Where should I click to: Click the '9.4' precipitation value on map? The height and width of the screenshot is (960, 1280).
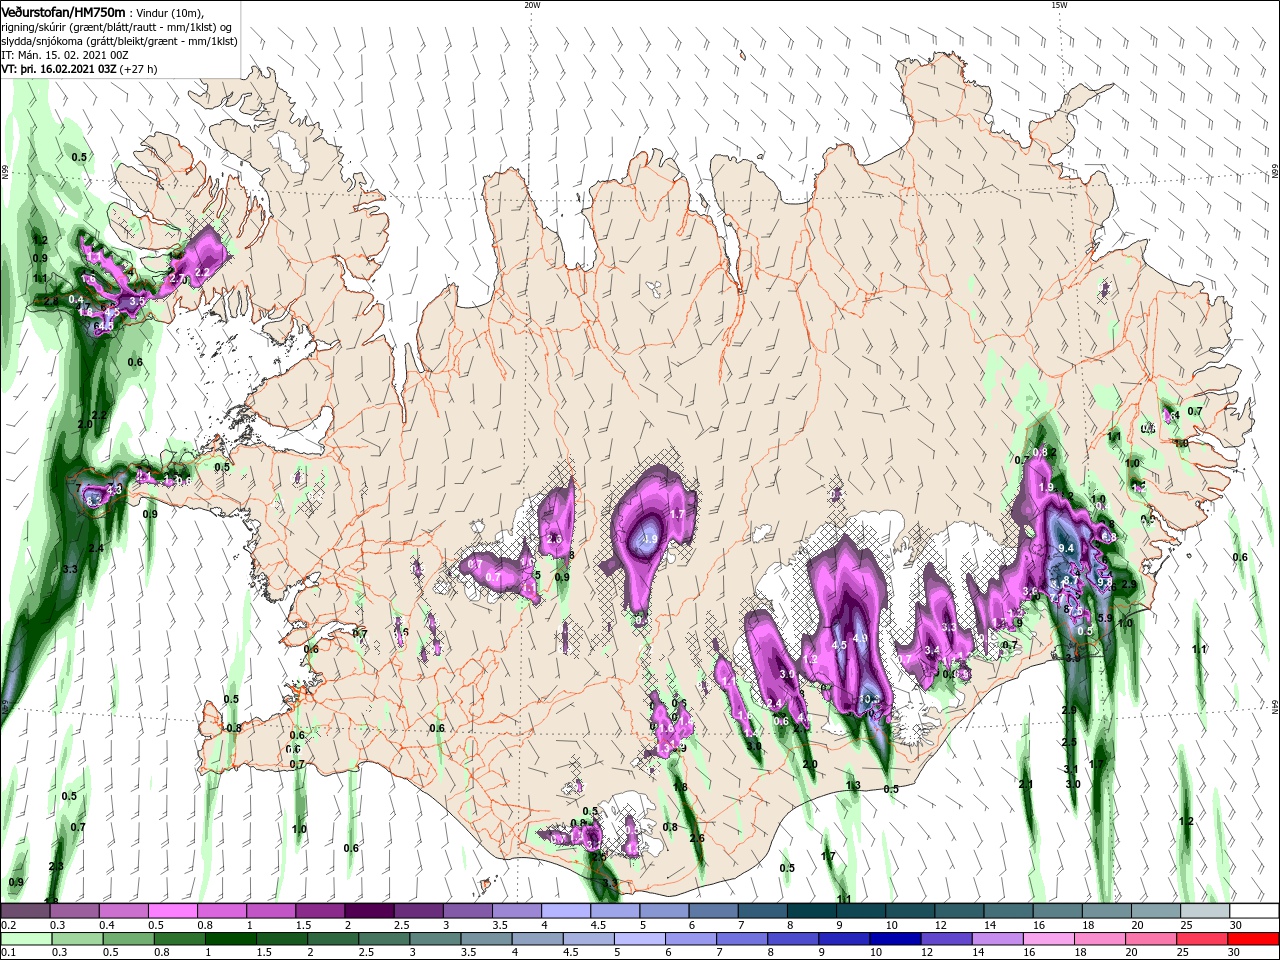tap(1066, 548)
